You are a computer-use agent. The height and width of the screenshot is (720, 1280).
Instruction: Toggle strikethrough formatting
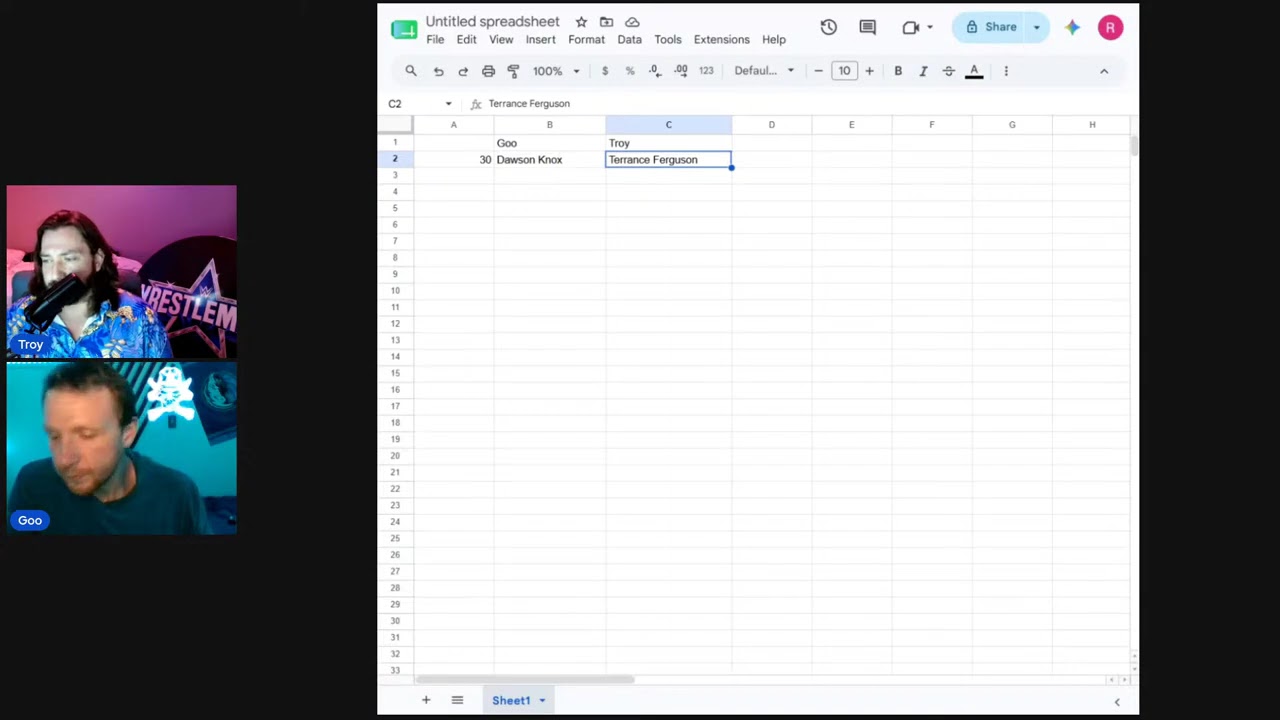[x=949, y=71]
